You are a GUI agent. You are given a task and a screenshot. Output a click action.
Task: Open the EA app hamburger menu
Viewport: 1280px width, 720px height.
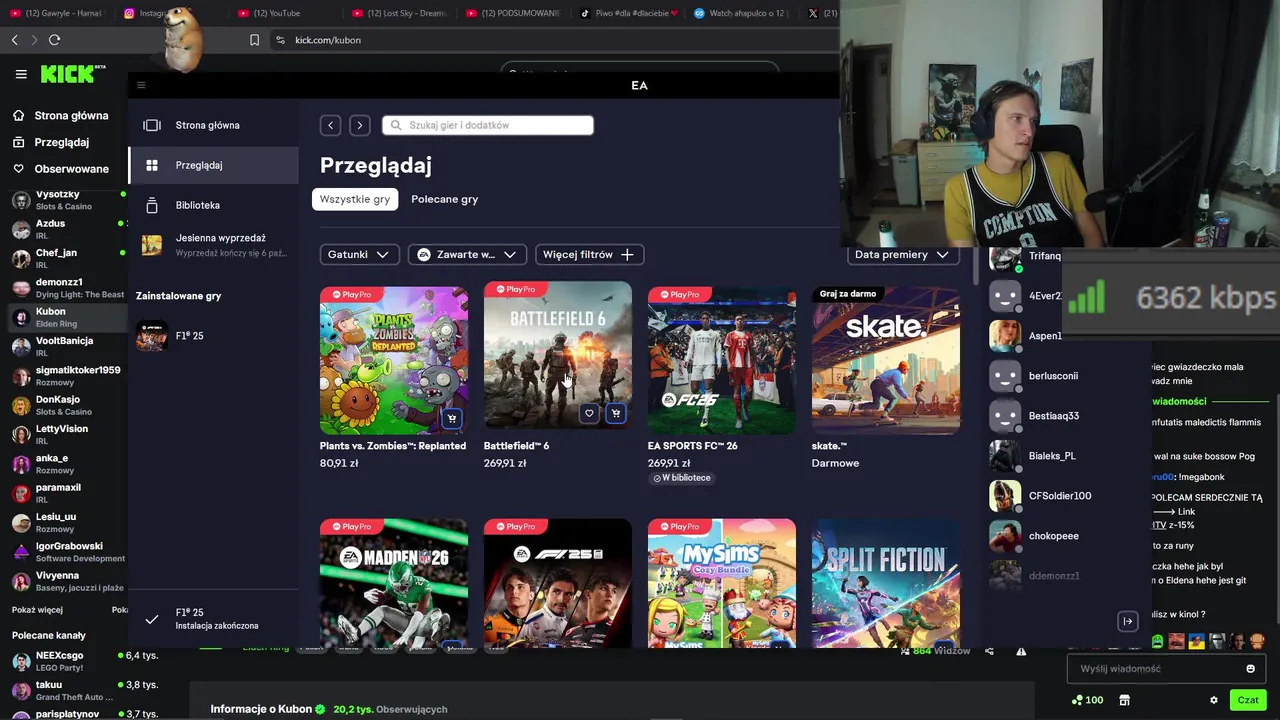click(141, 86)
